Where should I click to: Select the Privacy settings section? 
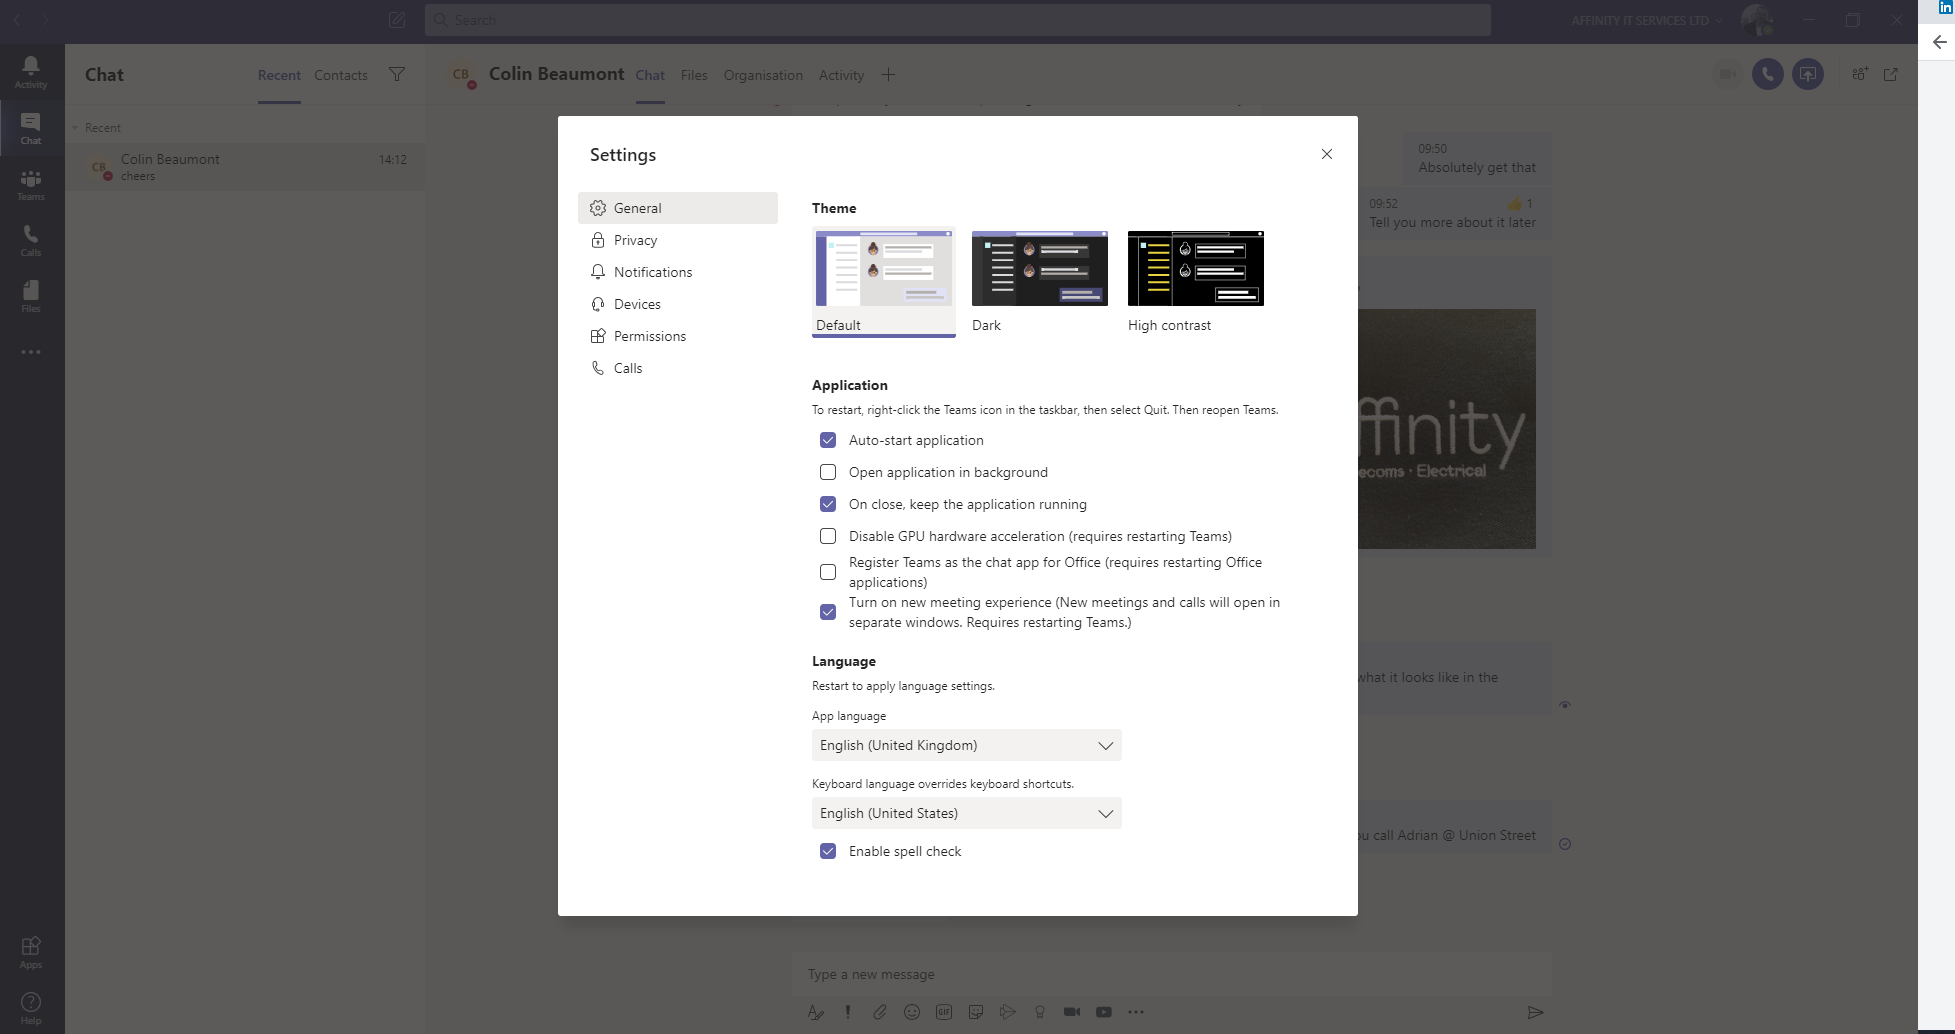coord(678,240)
